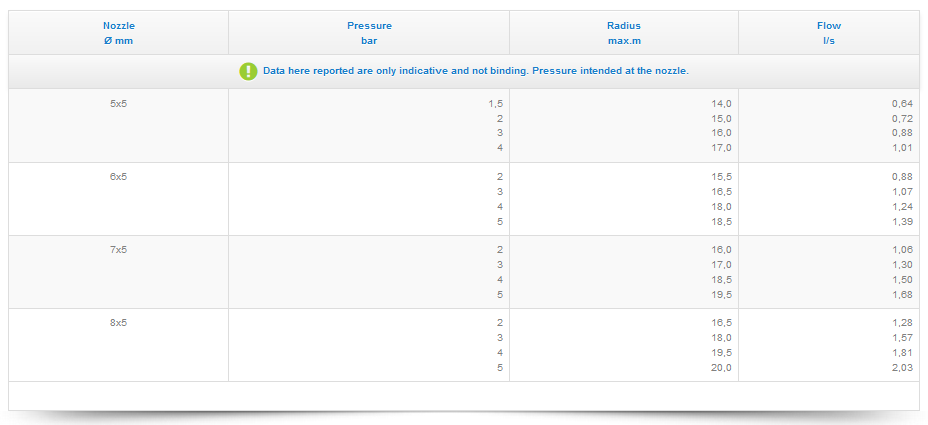
Task: Select the 1,24 flow value
Action: [x=902, y=206]
